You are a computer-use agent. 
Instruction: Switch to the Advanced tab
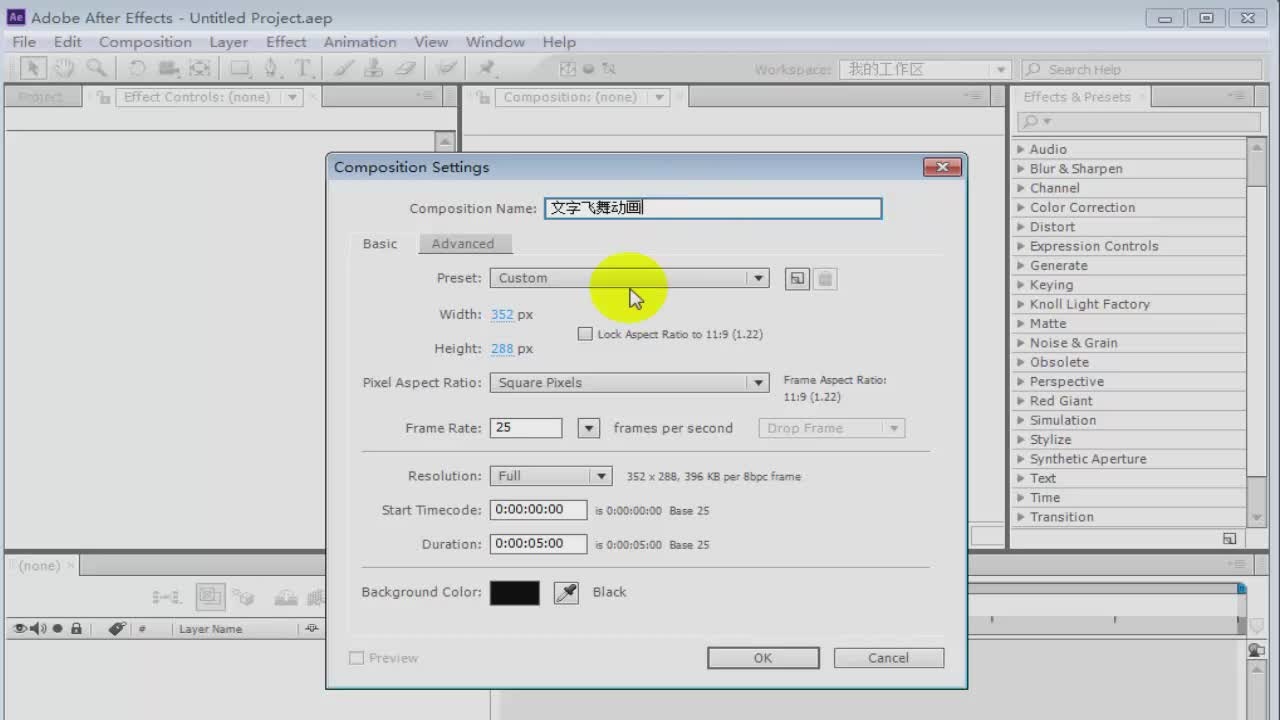[463, 244]
